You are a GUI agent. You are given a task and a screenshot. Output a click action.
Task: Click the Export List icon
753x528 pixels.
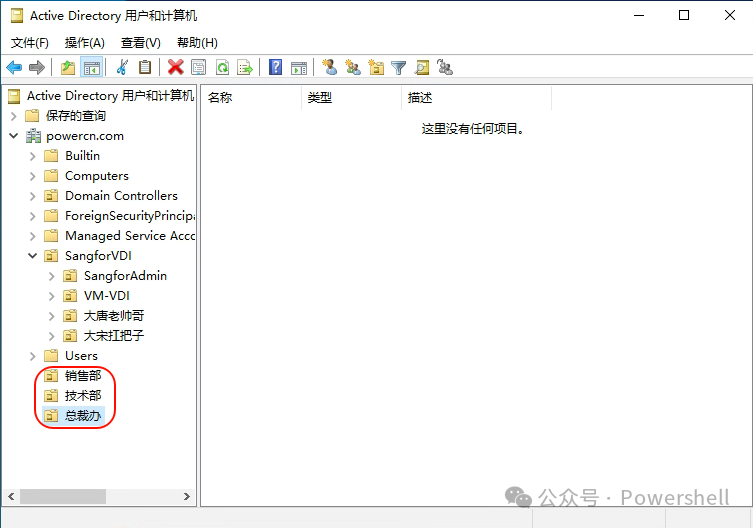(245, 67)
